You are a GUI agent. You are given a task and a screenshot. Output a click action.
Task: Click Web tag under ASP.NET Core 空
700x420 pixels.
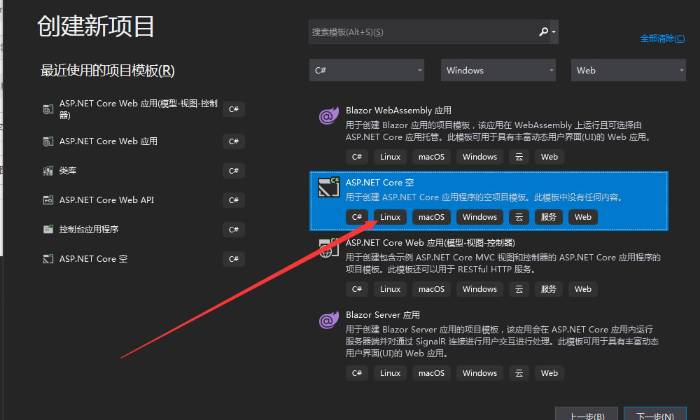[583, 217]
